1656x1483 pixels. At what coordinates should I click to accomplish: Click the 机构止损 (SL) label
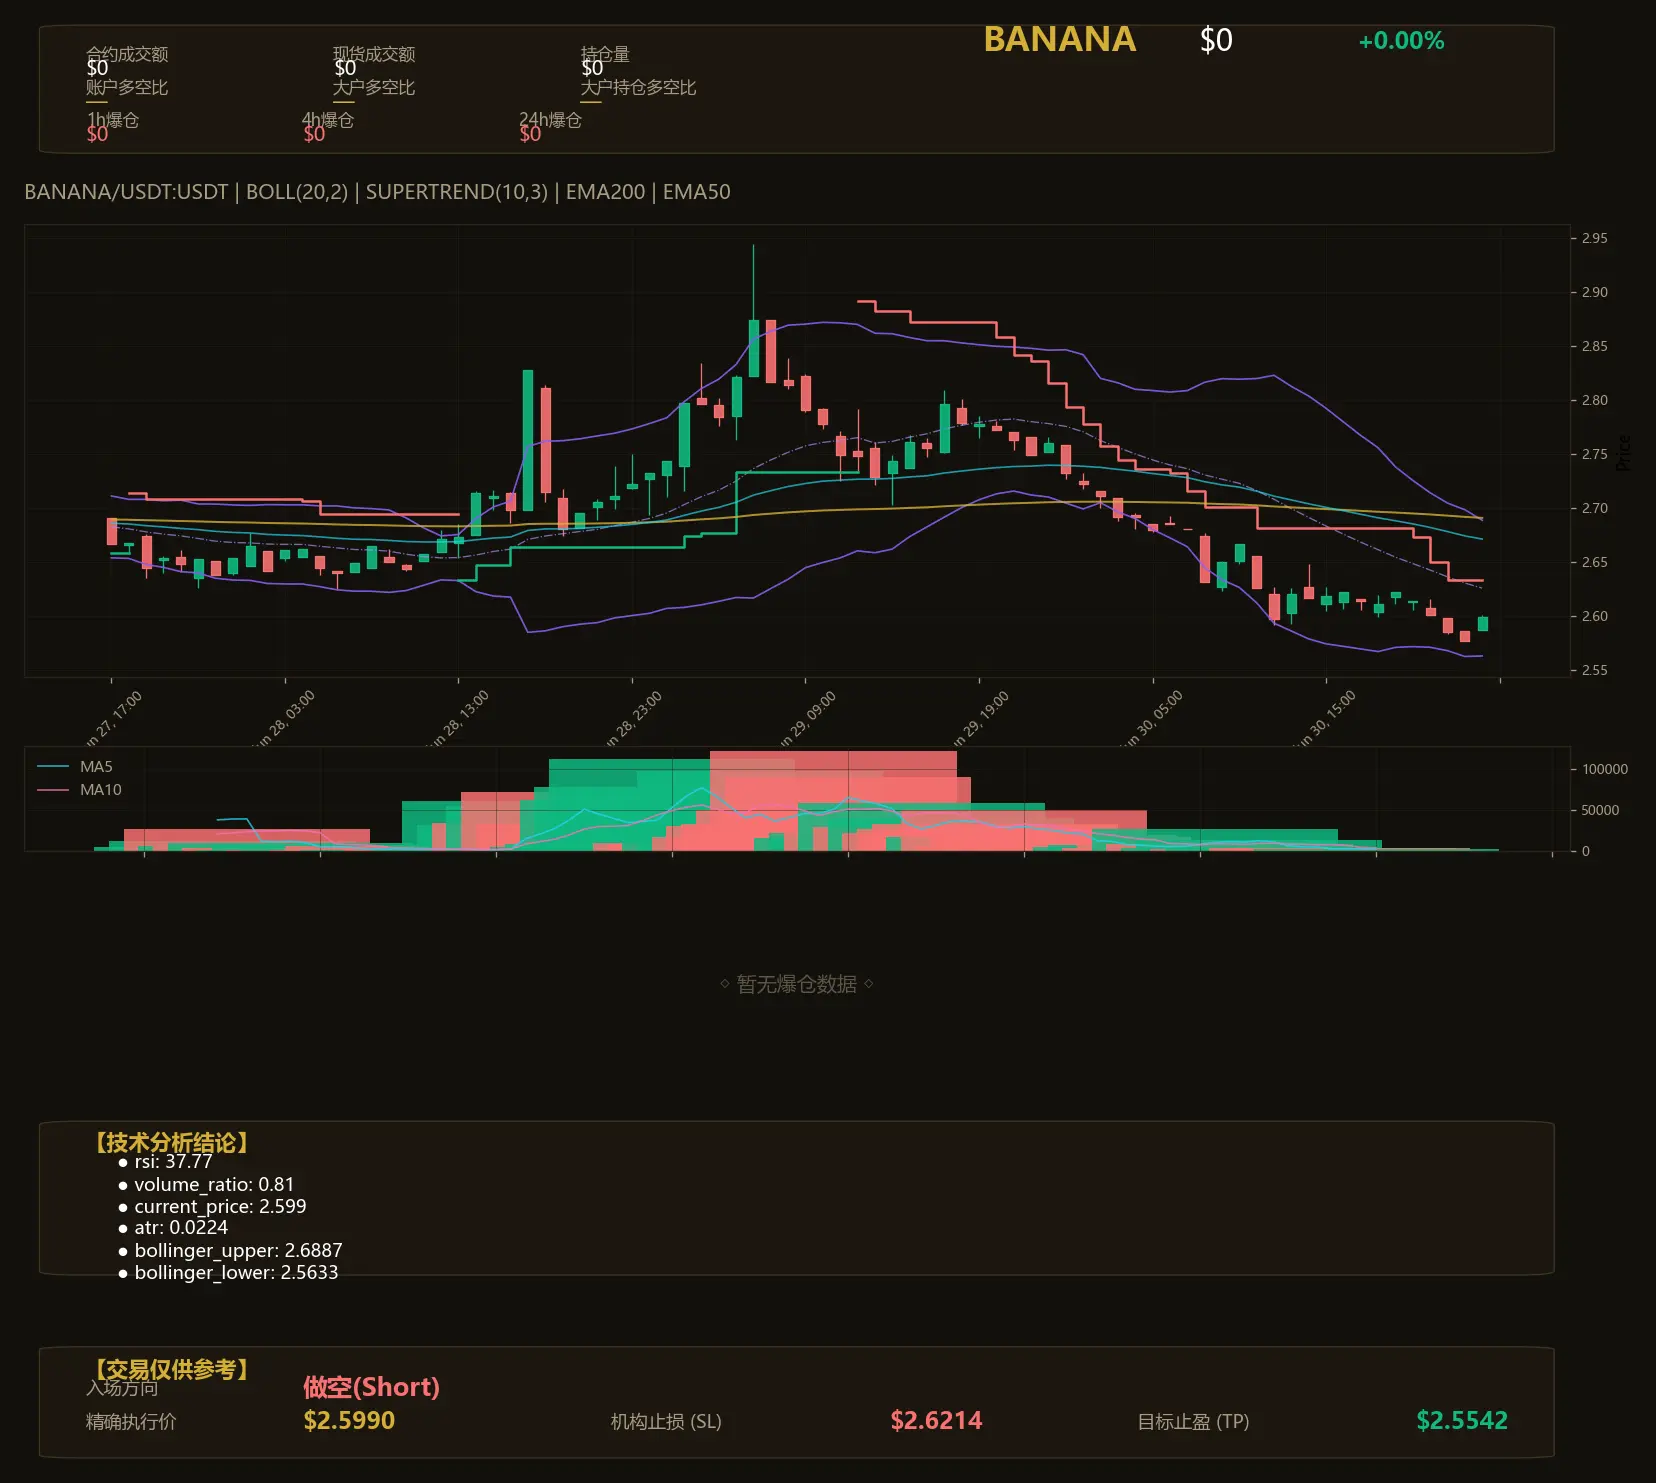(x=666, y=1422)
